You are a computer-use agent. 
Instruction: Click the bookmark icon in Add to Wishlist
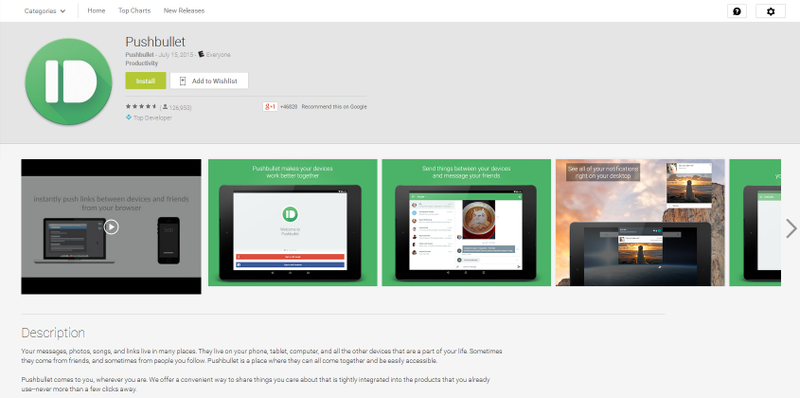click(183, 81)
